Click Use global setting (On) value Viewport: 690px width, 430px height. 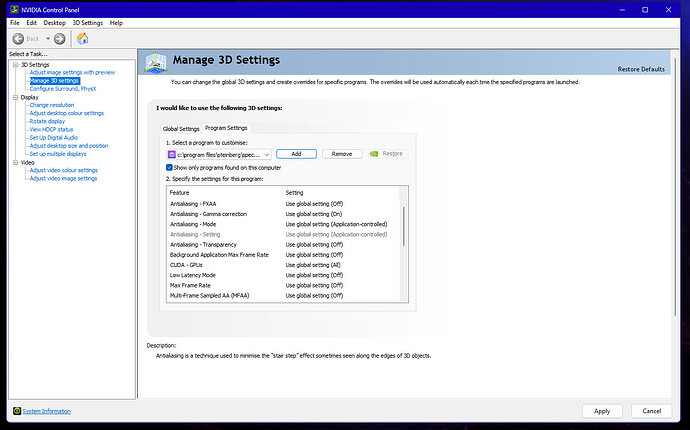pyautogui.click(x=314, y=214)
